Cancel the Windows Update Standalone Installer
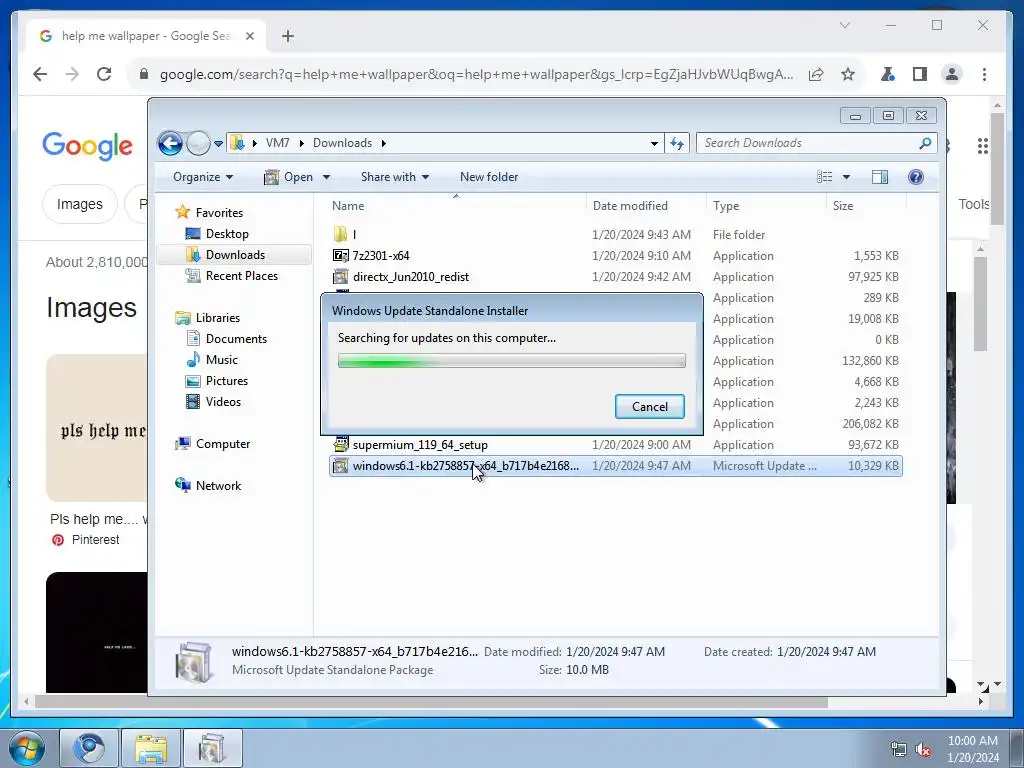The height and width of the screenshot is (768, 1024). coord(650,406)
